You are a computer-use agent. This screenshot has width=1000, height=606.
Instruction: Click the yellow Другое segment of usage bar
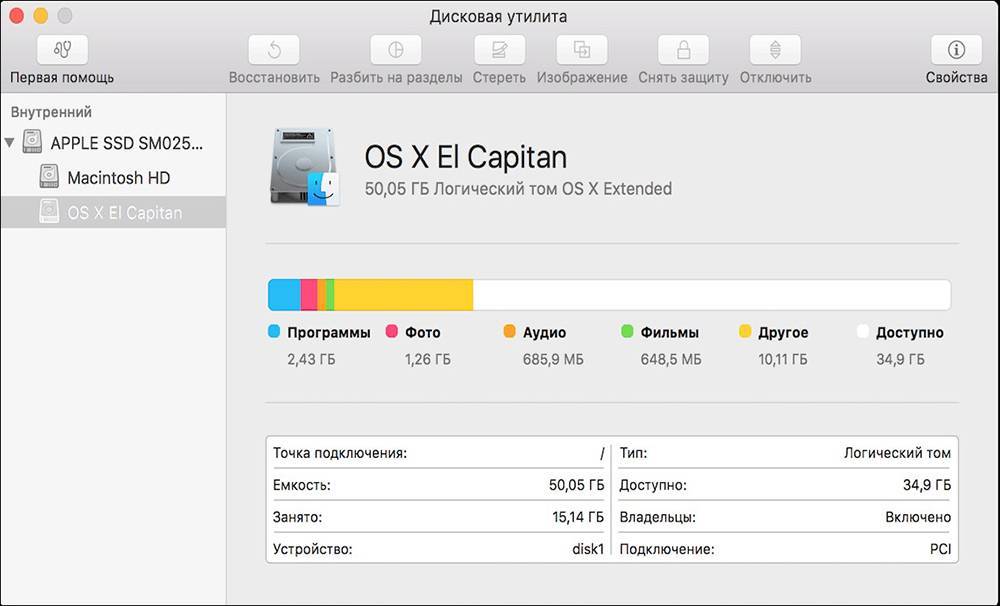[403, 295]
